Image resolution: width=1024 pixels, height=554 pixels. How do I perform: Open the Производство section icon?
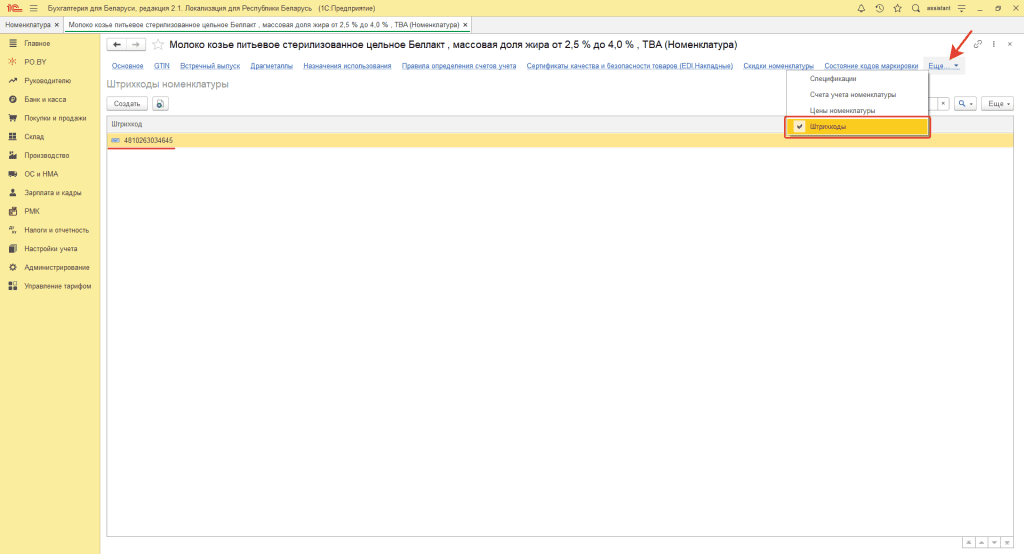[12, 155]
